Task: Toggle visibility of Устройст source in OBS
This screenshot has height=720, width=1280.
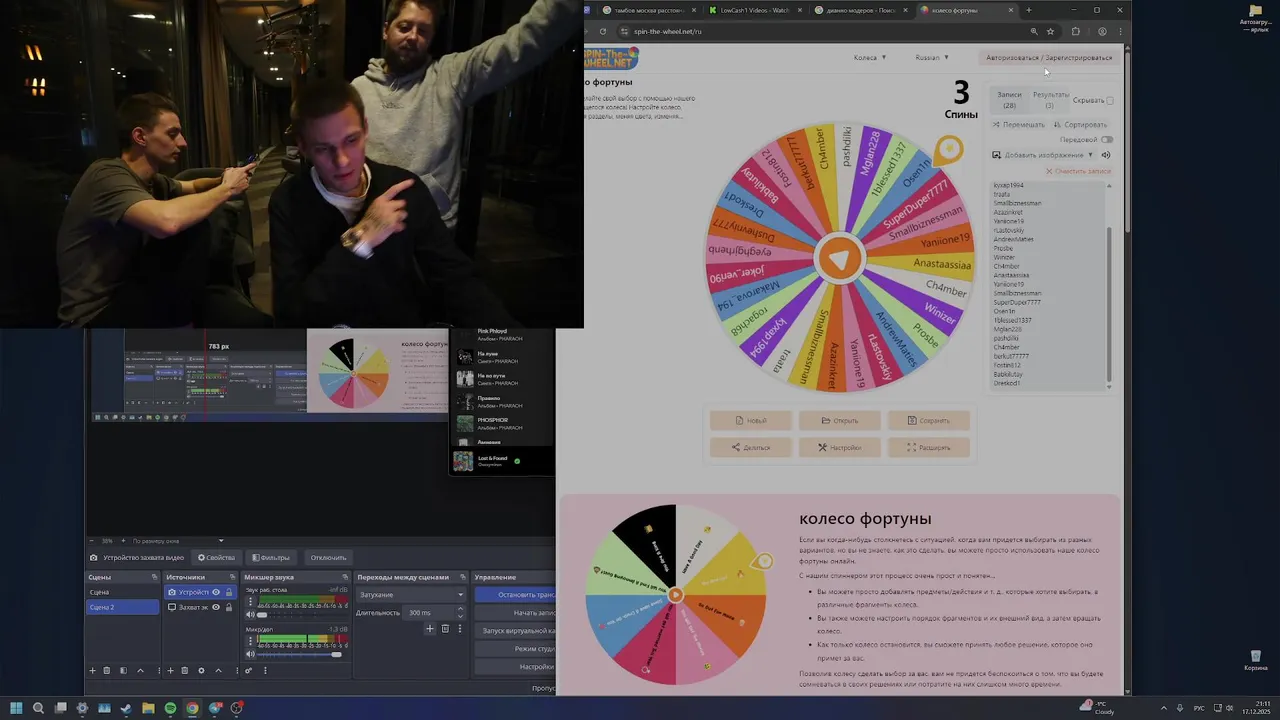Action: [216, 592]
